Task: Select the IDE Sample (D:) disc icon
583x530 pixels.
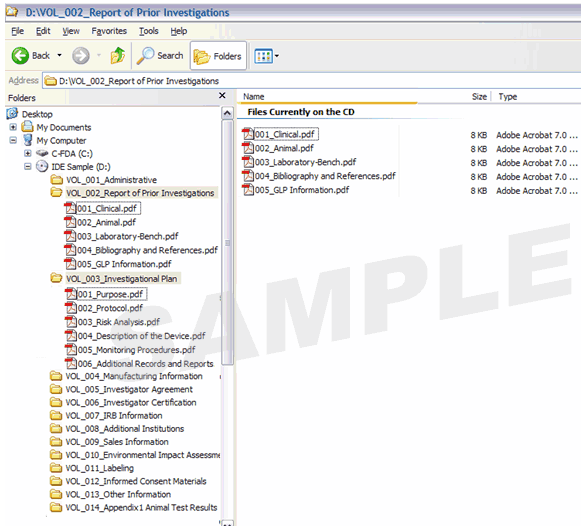Action: pyautogui.click(x=42, y=166)
